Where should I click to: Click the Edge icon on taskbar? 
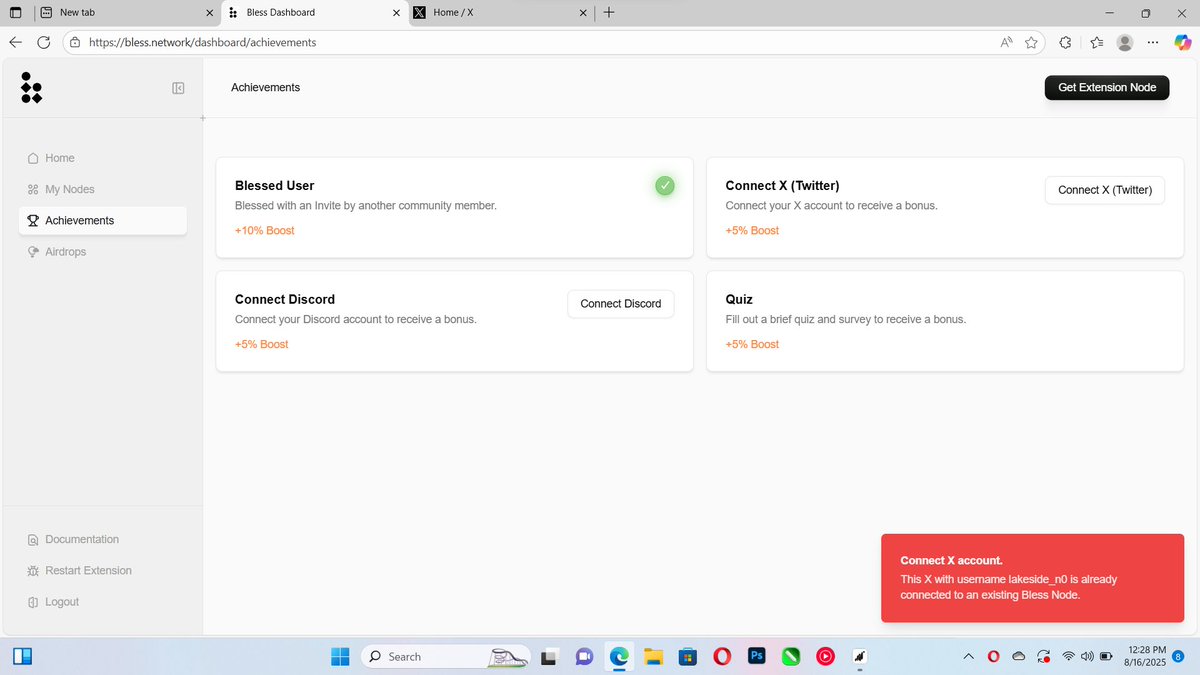(x=619, y=657)
